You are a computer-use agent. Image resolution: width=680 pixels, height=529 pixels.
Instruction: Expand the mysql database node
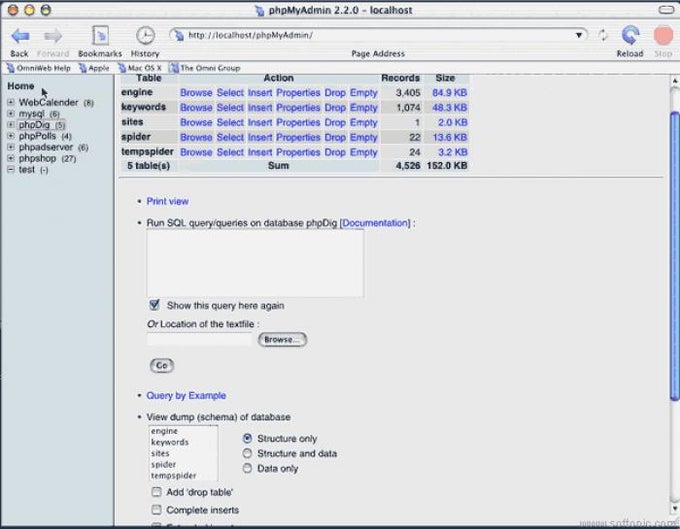tap(11, 114)
